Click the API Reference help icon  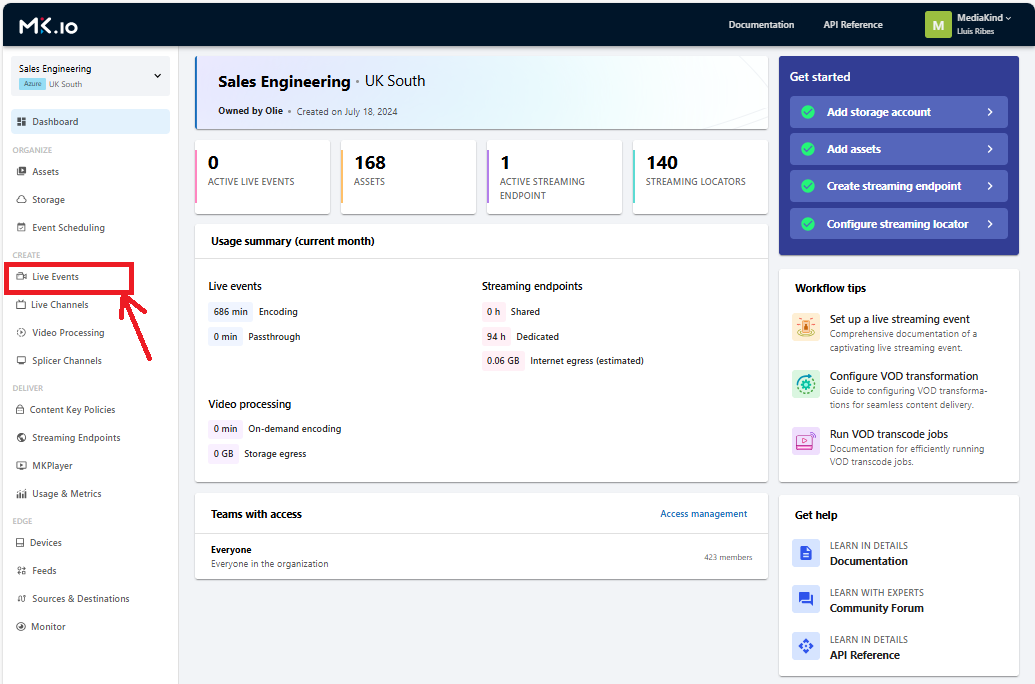pos(805,646)
